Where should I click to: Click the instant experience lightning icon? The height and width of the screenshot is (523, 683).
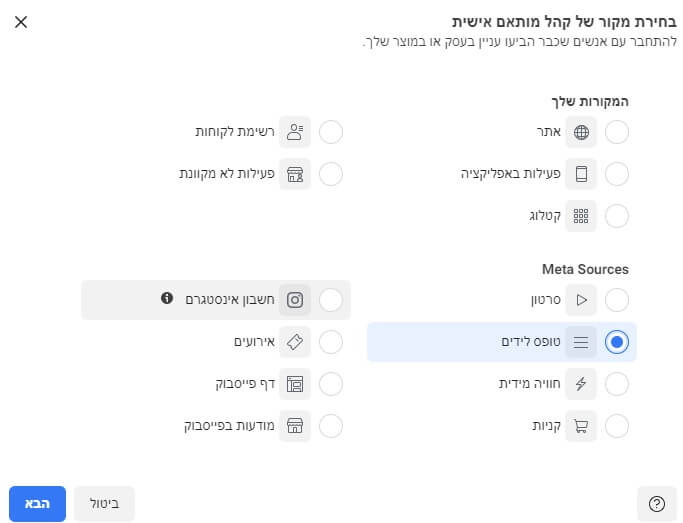(581, 384)
